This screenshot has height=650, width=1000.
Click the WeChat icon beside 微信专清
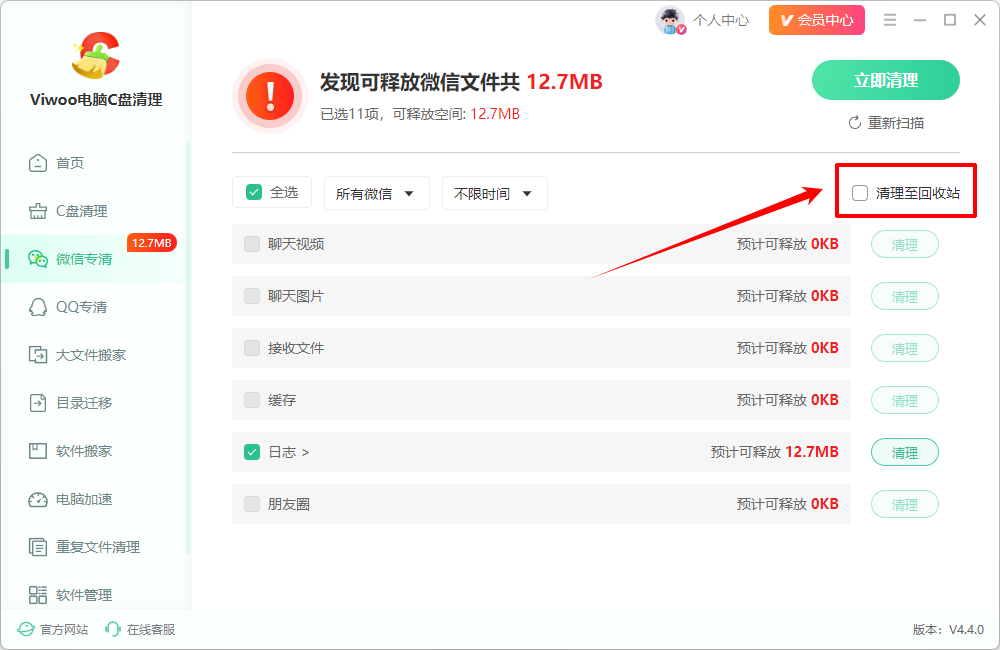(38, 259)
